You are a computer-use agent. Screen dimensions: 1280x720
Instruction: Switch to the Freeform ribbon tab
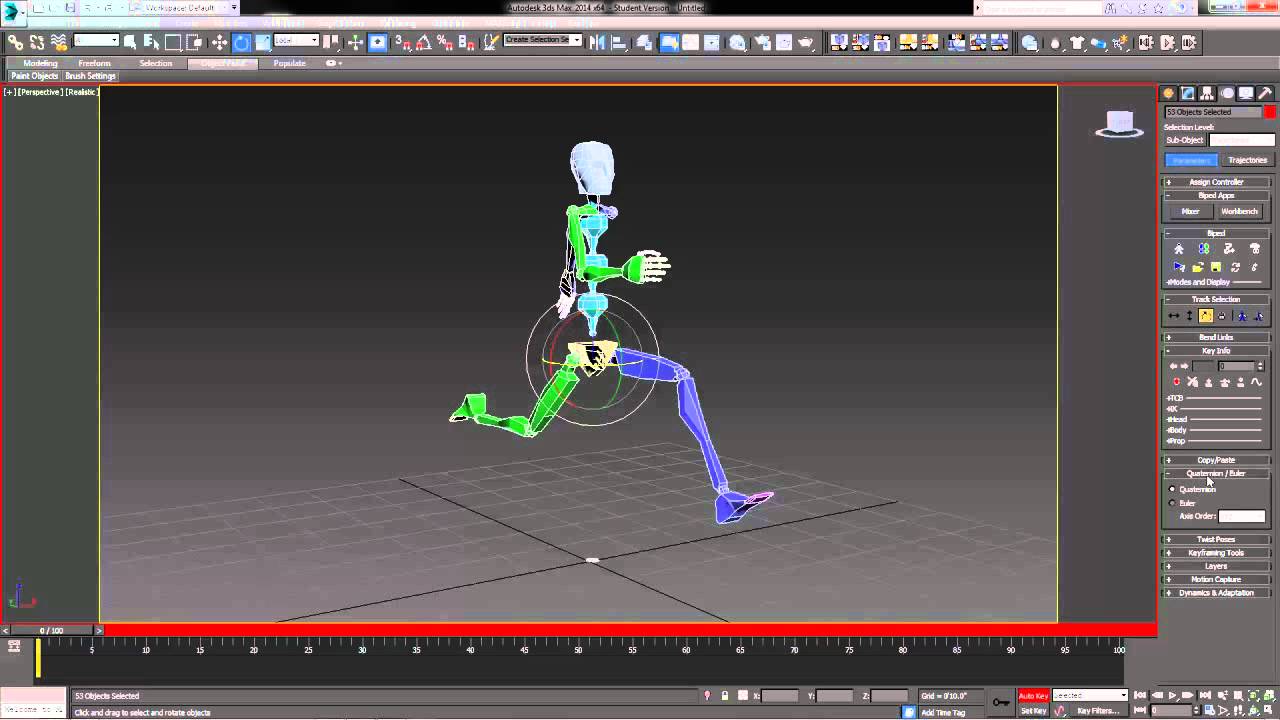pyautogui.click(x=95, y=63)
